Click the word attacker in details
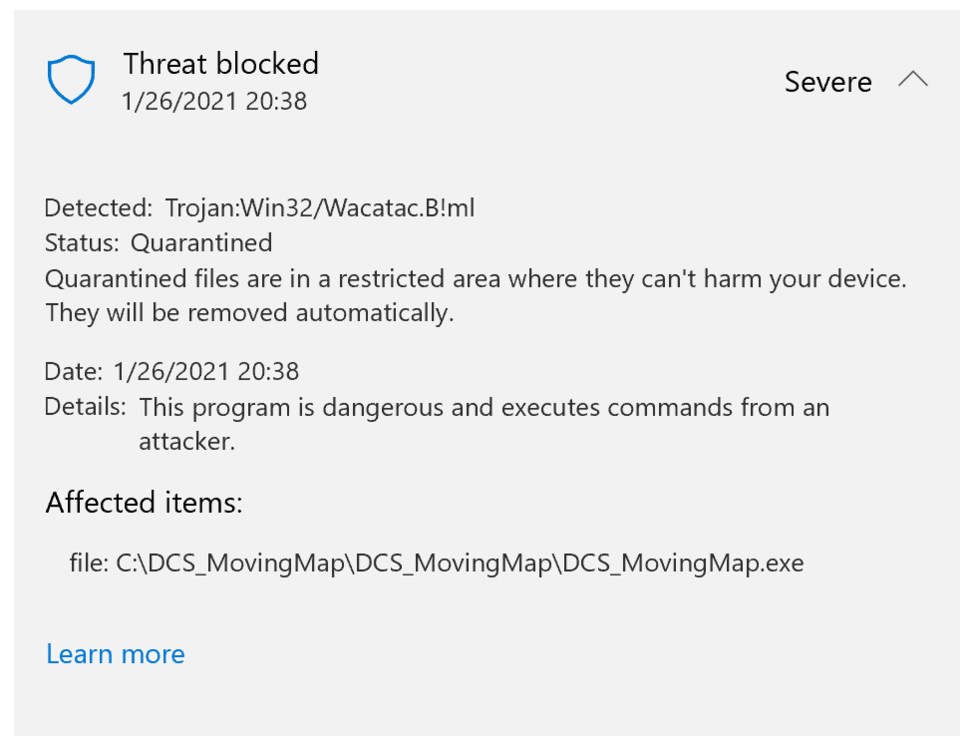977x750 pixels. [186, 441]
